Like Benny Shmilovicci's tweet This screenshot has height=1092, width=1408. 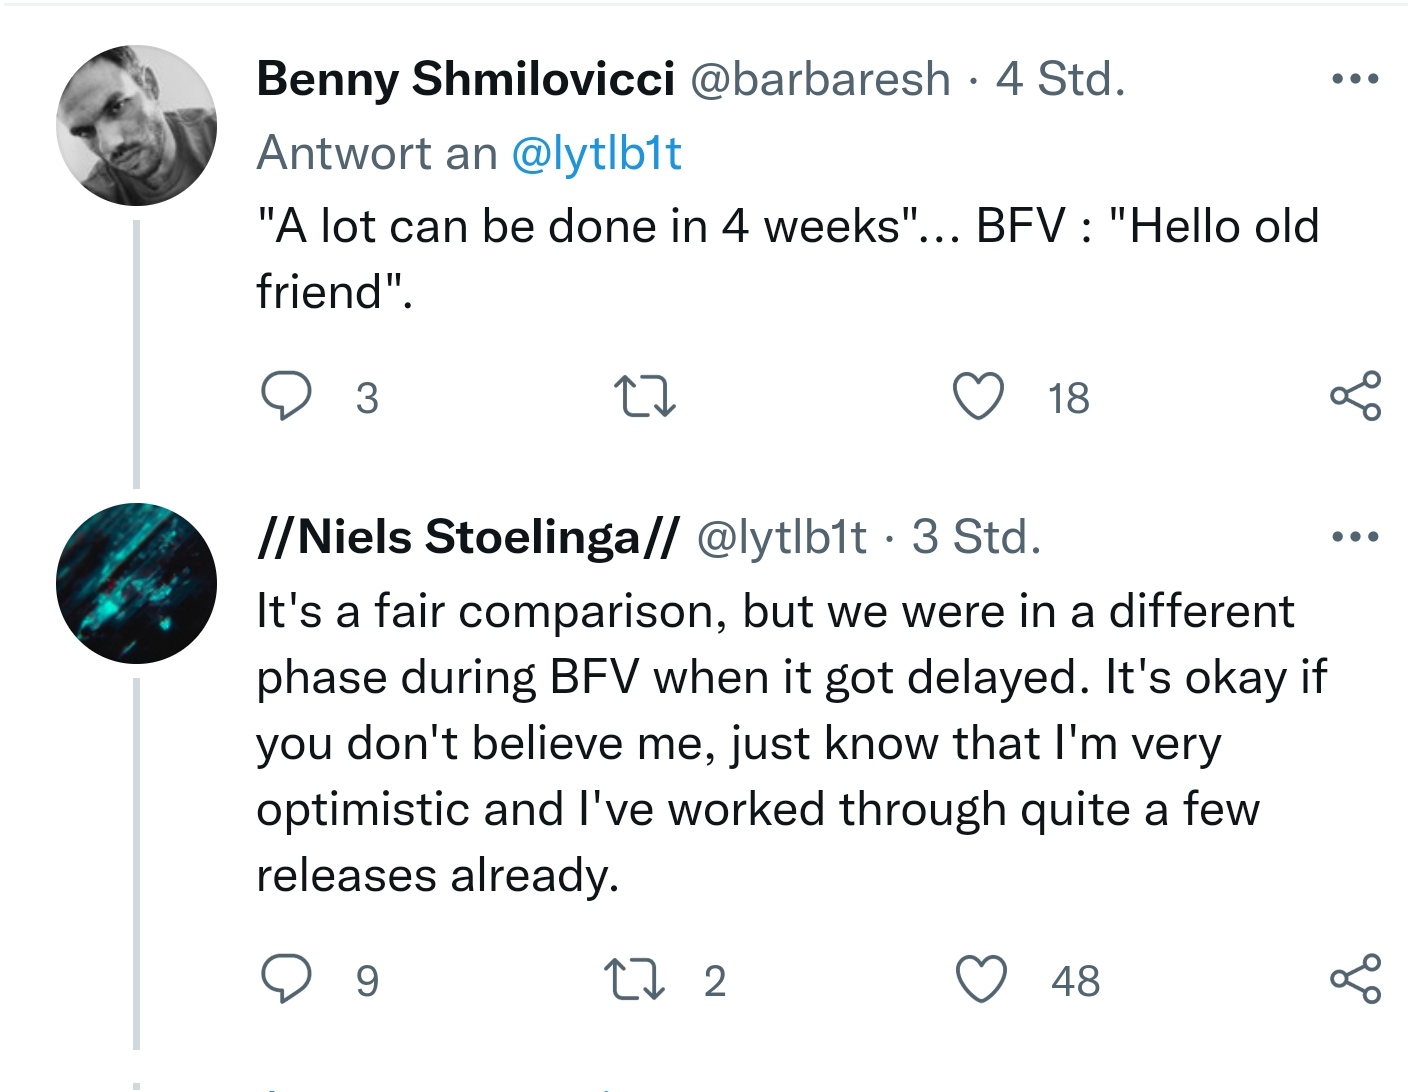click(978, 396)
